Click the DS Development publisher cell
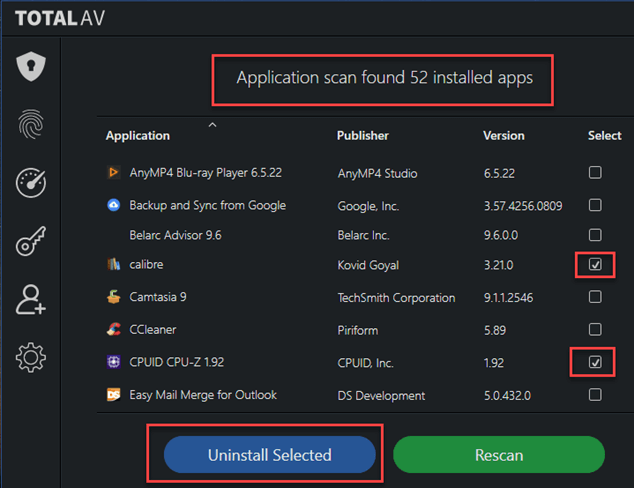634x488 pixels. [x=381, y=395]
